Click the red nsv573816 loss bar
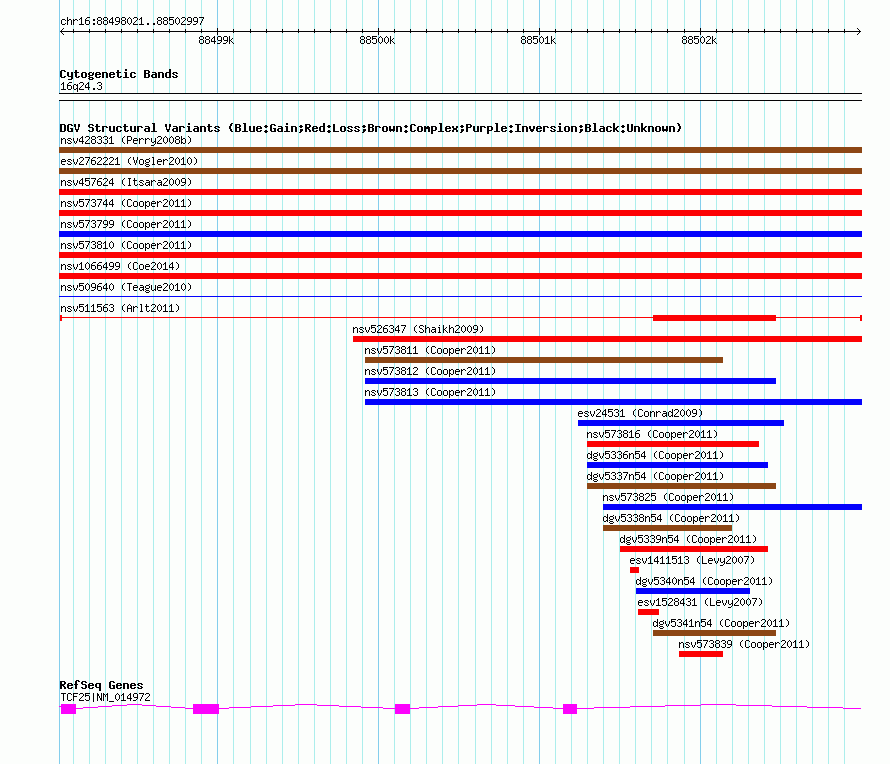Image resolution: width=890 pixels, height=764 pixels. point(673,444)
